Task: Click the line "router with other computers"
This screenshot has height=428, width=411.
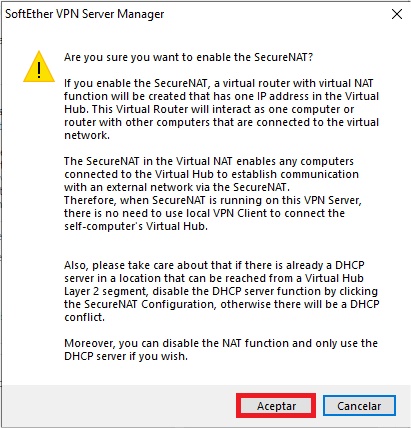Action: click(221, 122)
